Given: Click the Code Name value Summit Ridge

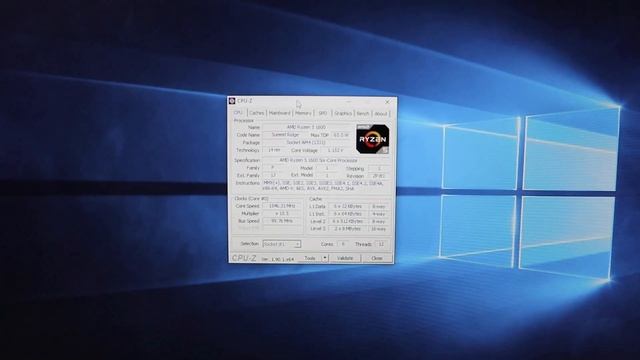Looking at the screenshot, I should point(285,135).
